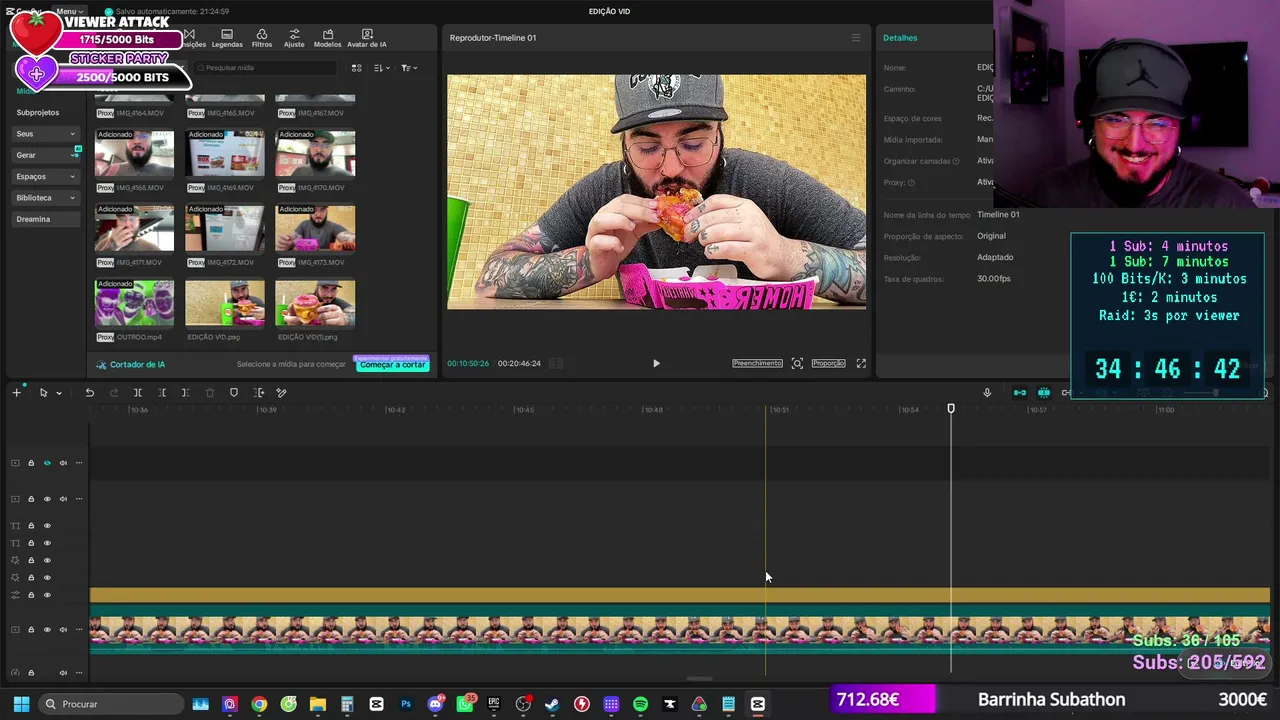This screenshot has height=720, width=1280.
Task: Click the Começar a cortar button
Action: point(392,365)
